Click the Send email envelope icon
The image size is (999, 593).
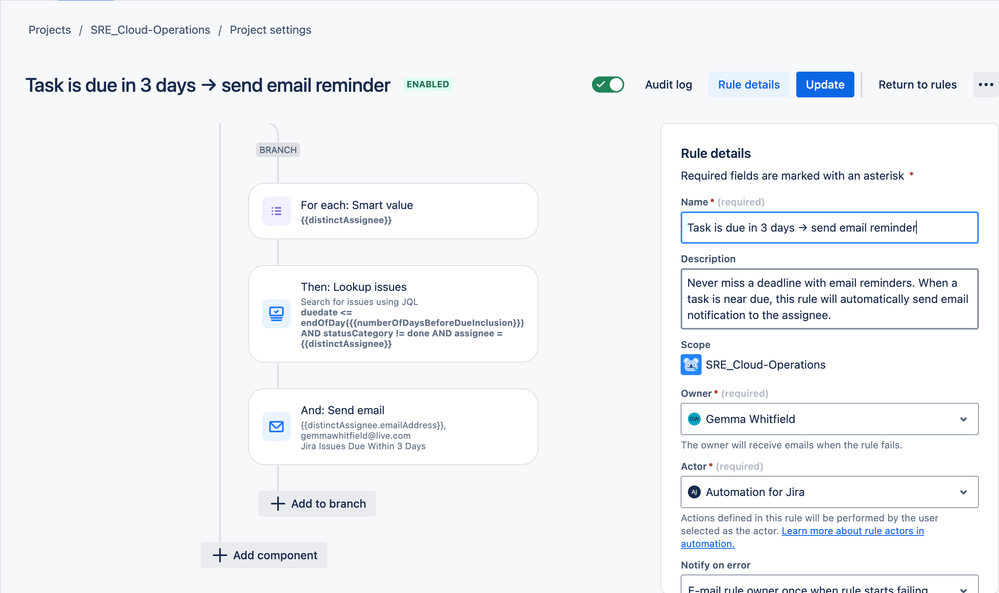coord(277,427)
